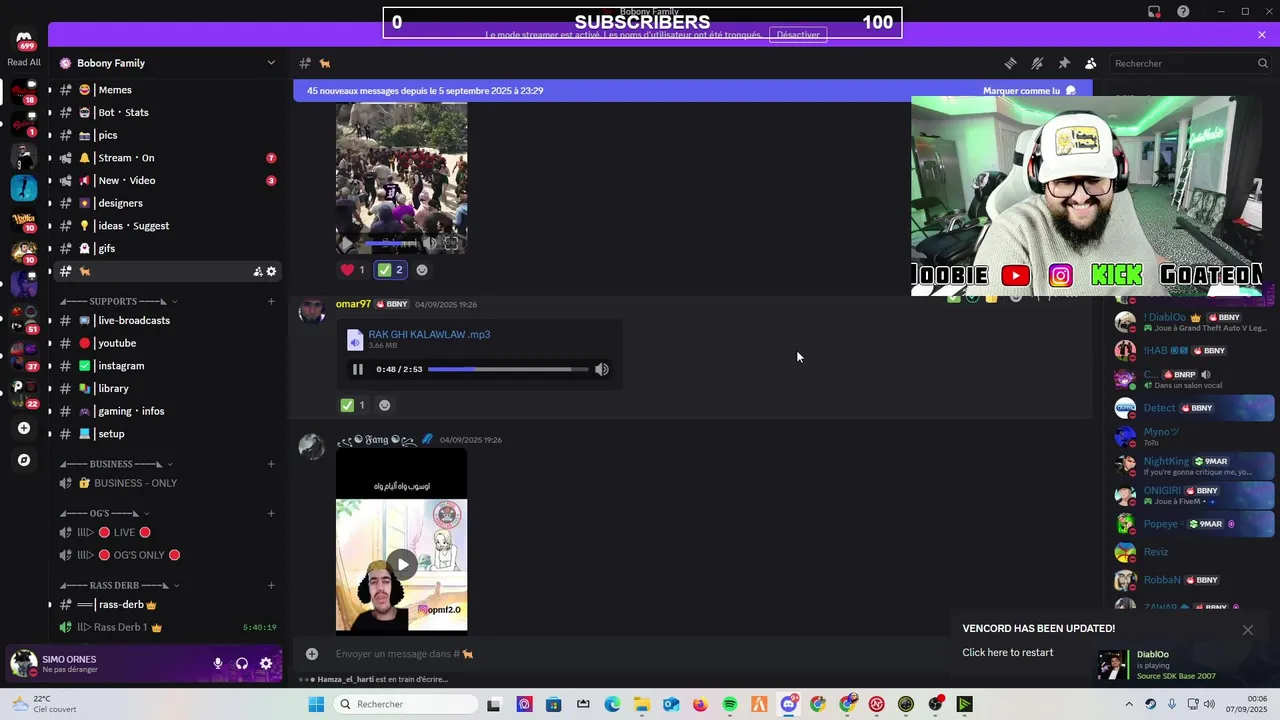Click Read All under the Discord logo
The width and height of the screenshot is (1280, 720).
(24, 62)
